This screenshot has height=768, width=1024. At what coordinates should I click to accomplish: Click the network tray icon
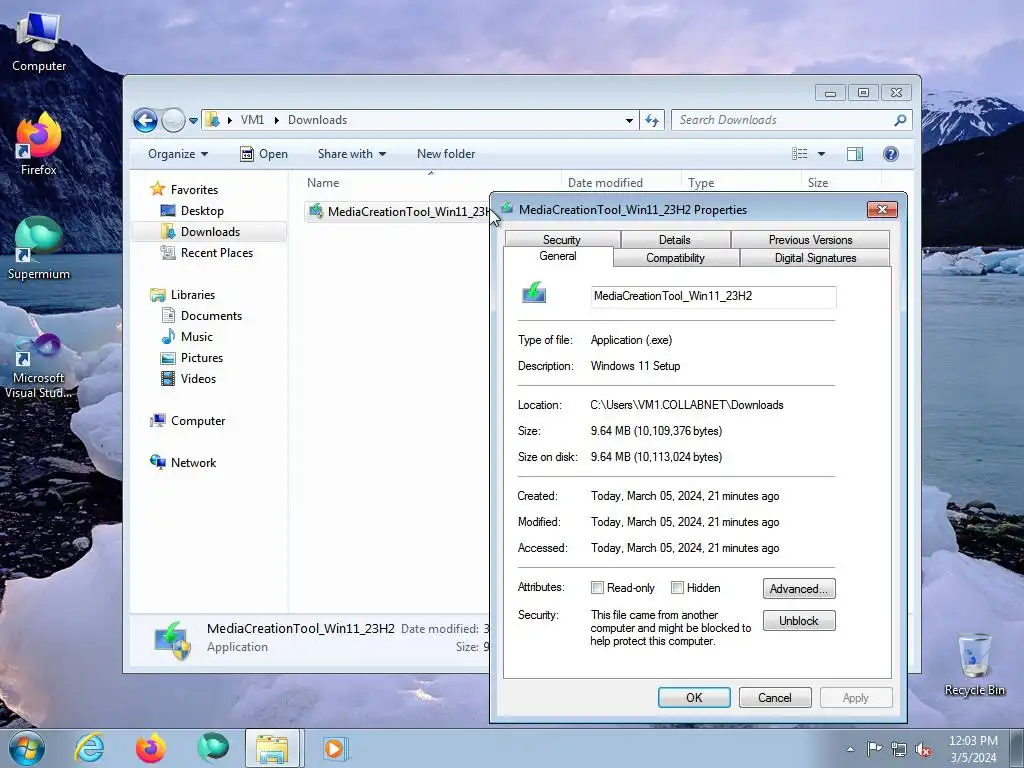tap(899, 750)
